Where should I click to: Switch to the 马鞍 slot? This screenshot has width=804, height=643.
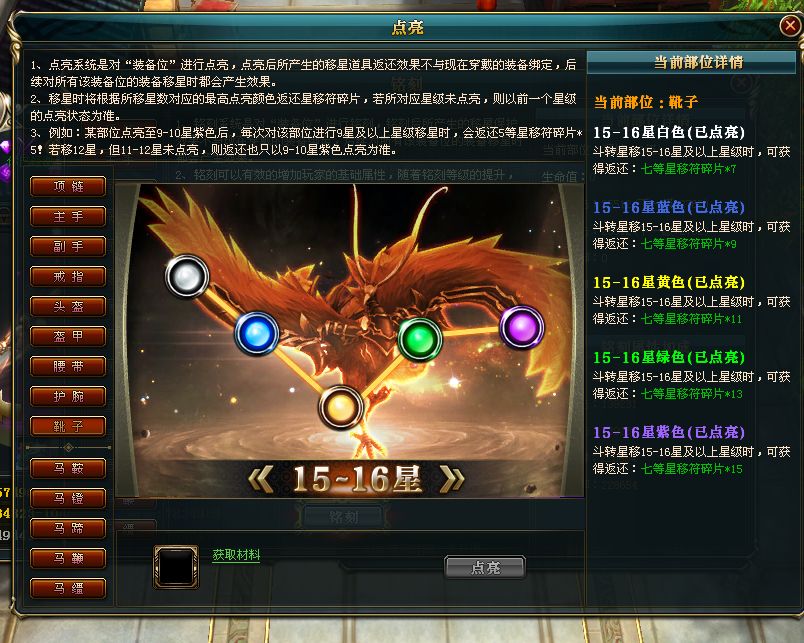(68, 468)
